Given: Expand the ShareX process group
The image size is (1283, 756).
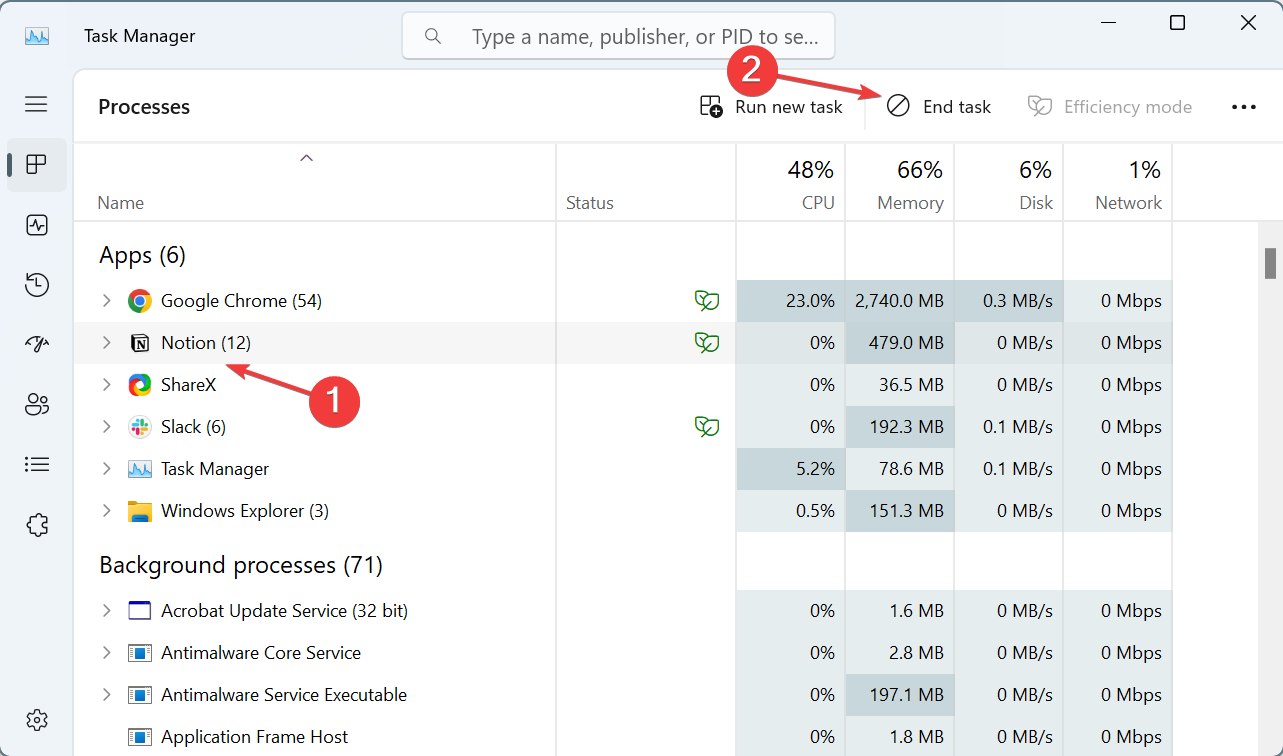Looking at the screenshot, I should point(106,385).
